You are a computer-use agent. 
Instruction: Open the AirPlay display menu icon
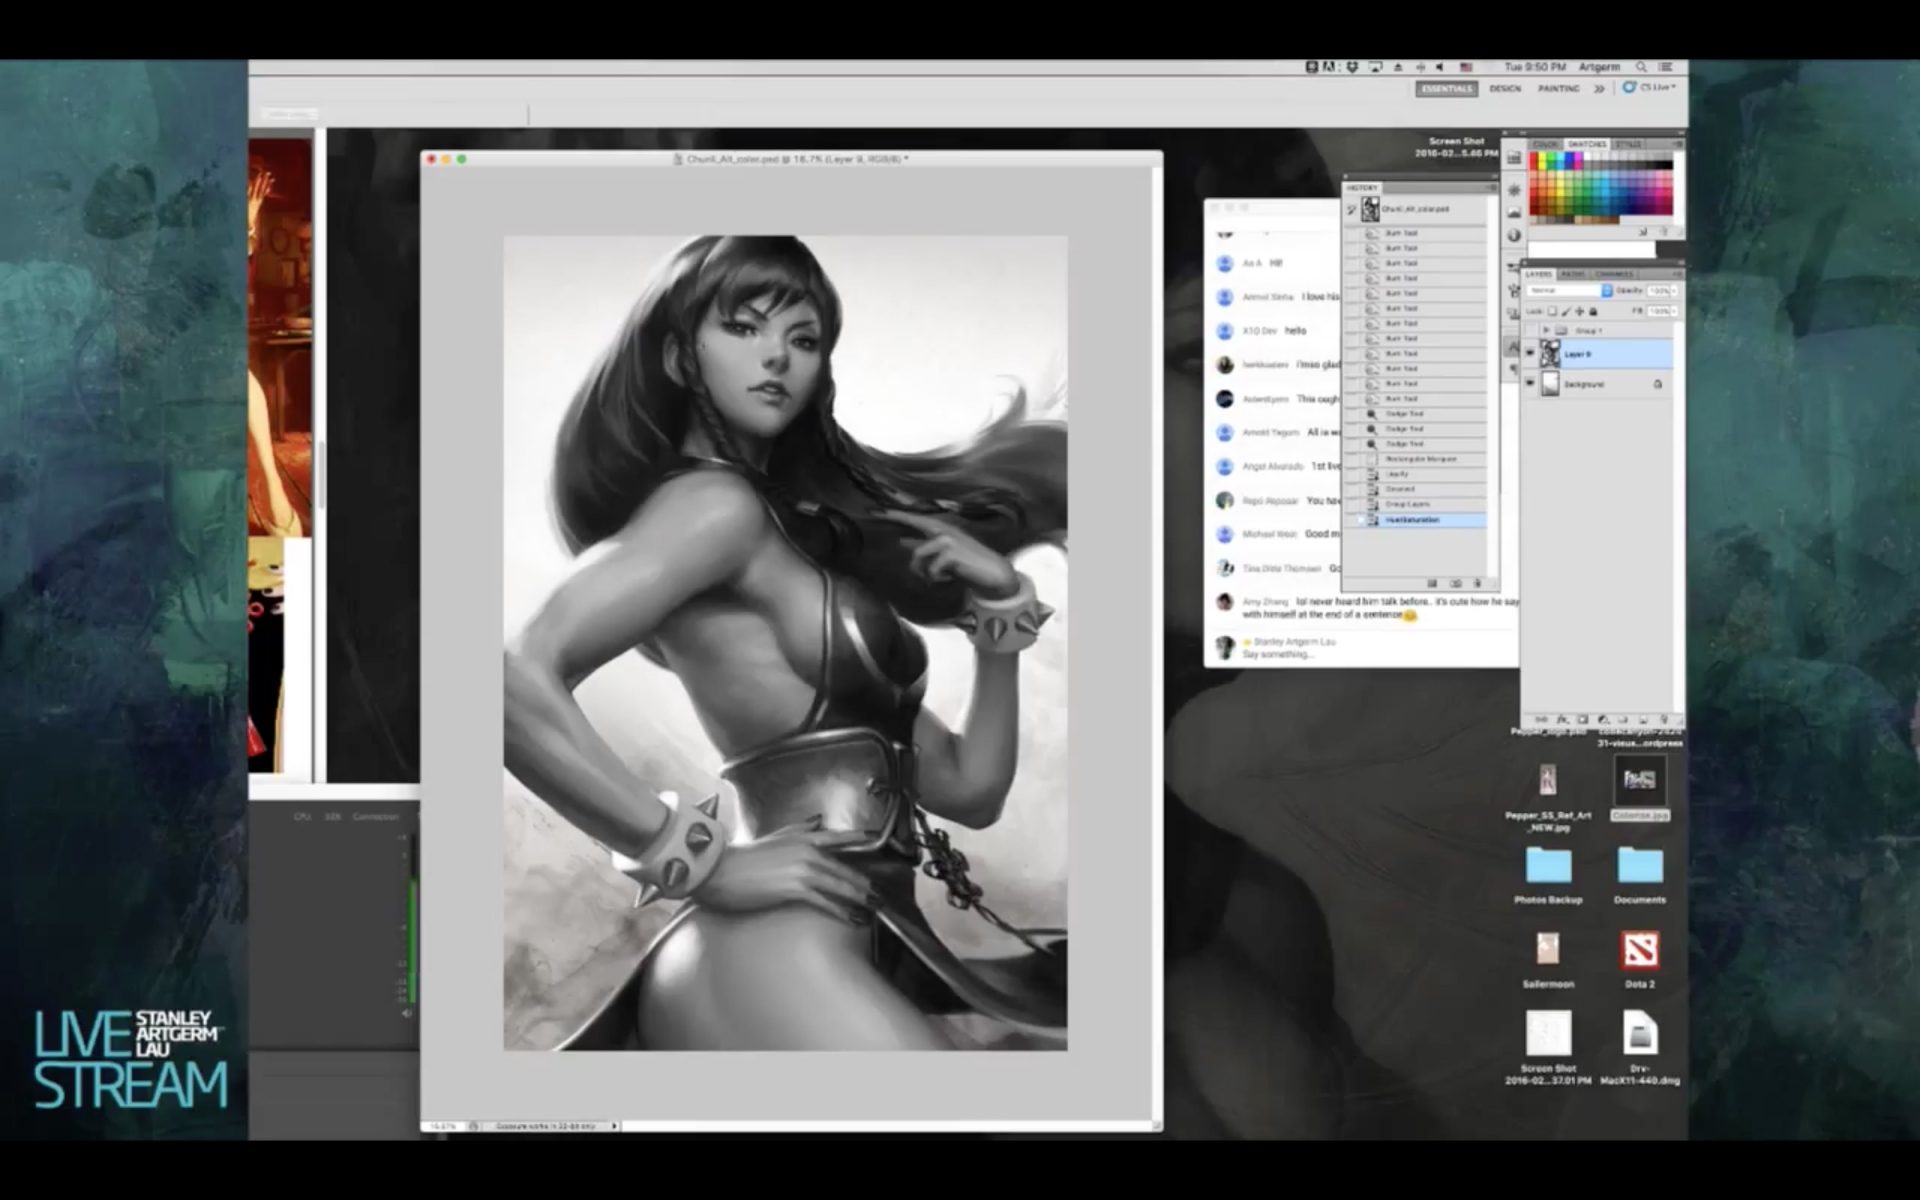1375,67
